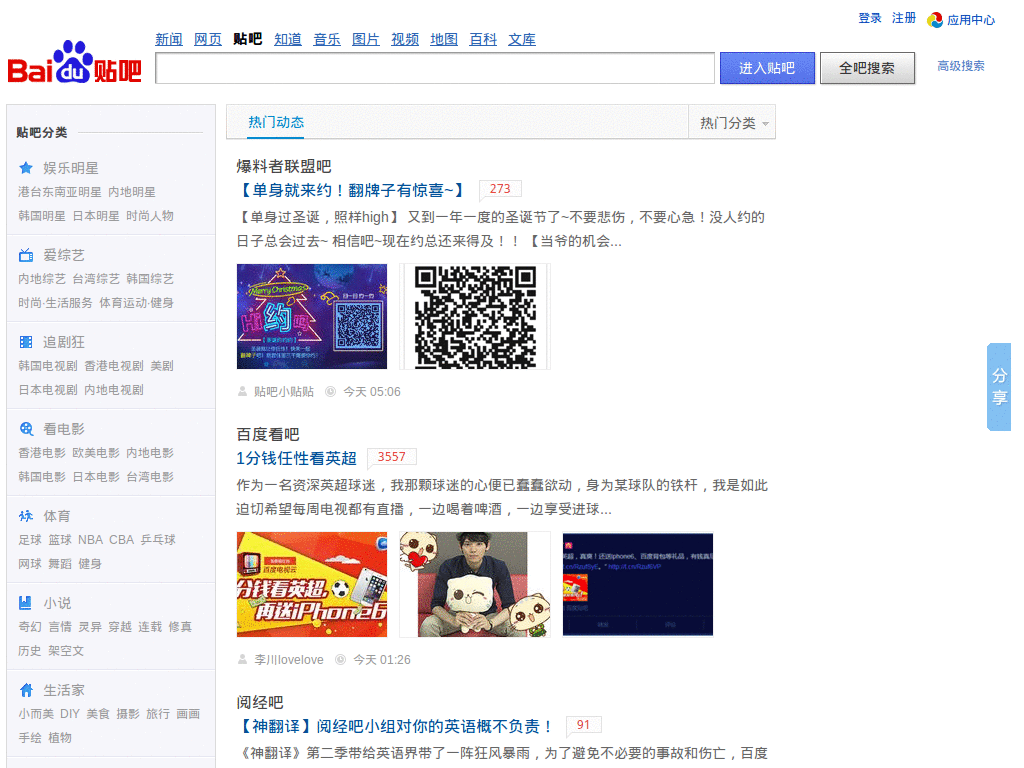The image size is (1024, 768).
Task: Open the 网页 navigation link
Action: click(x=208, y=39)
